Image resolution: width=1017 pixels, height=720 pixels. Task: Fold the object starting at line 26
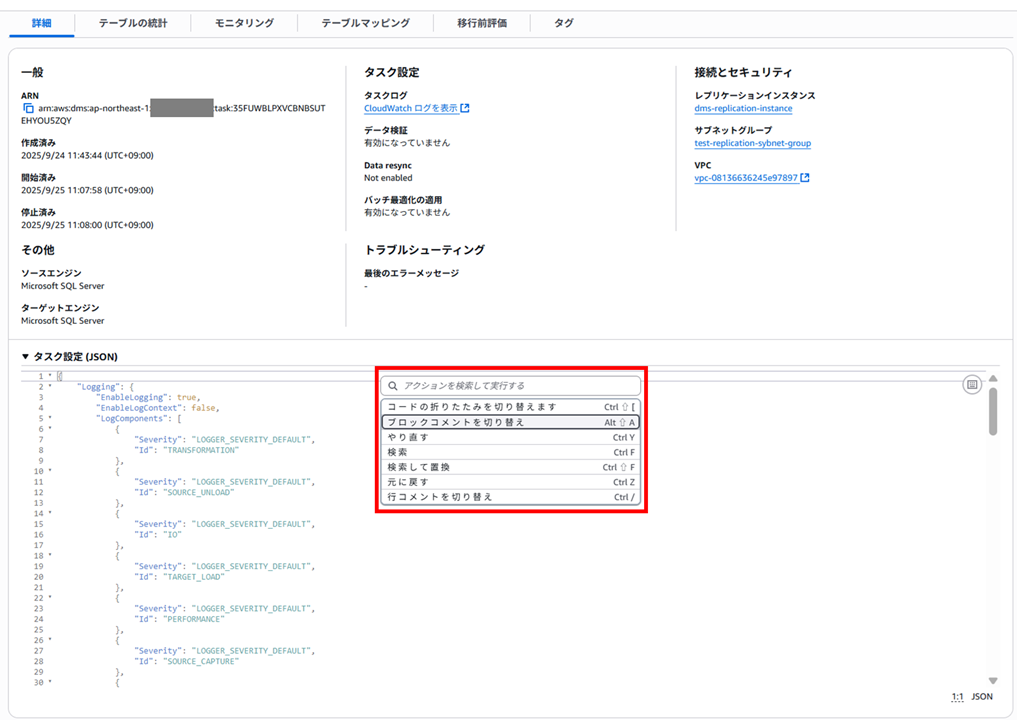50,640
